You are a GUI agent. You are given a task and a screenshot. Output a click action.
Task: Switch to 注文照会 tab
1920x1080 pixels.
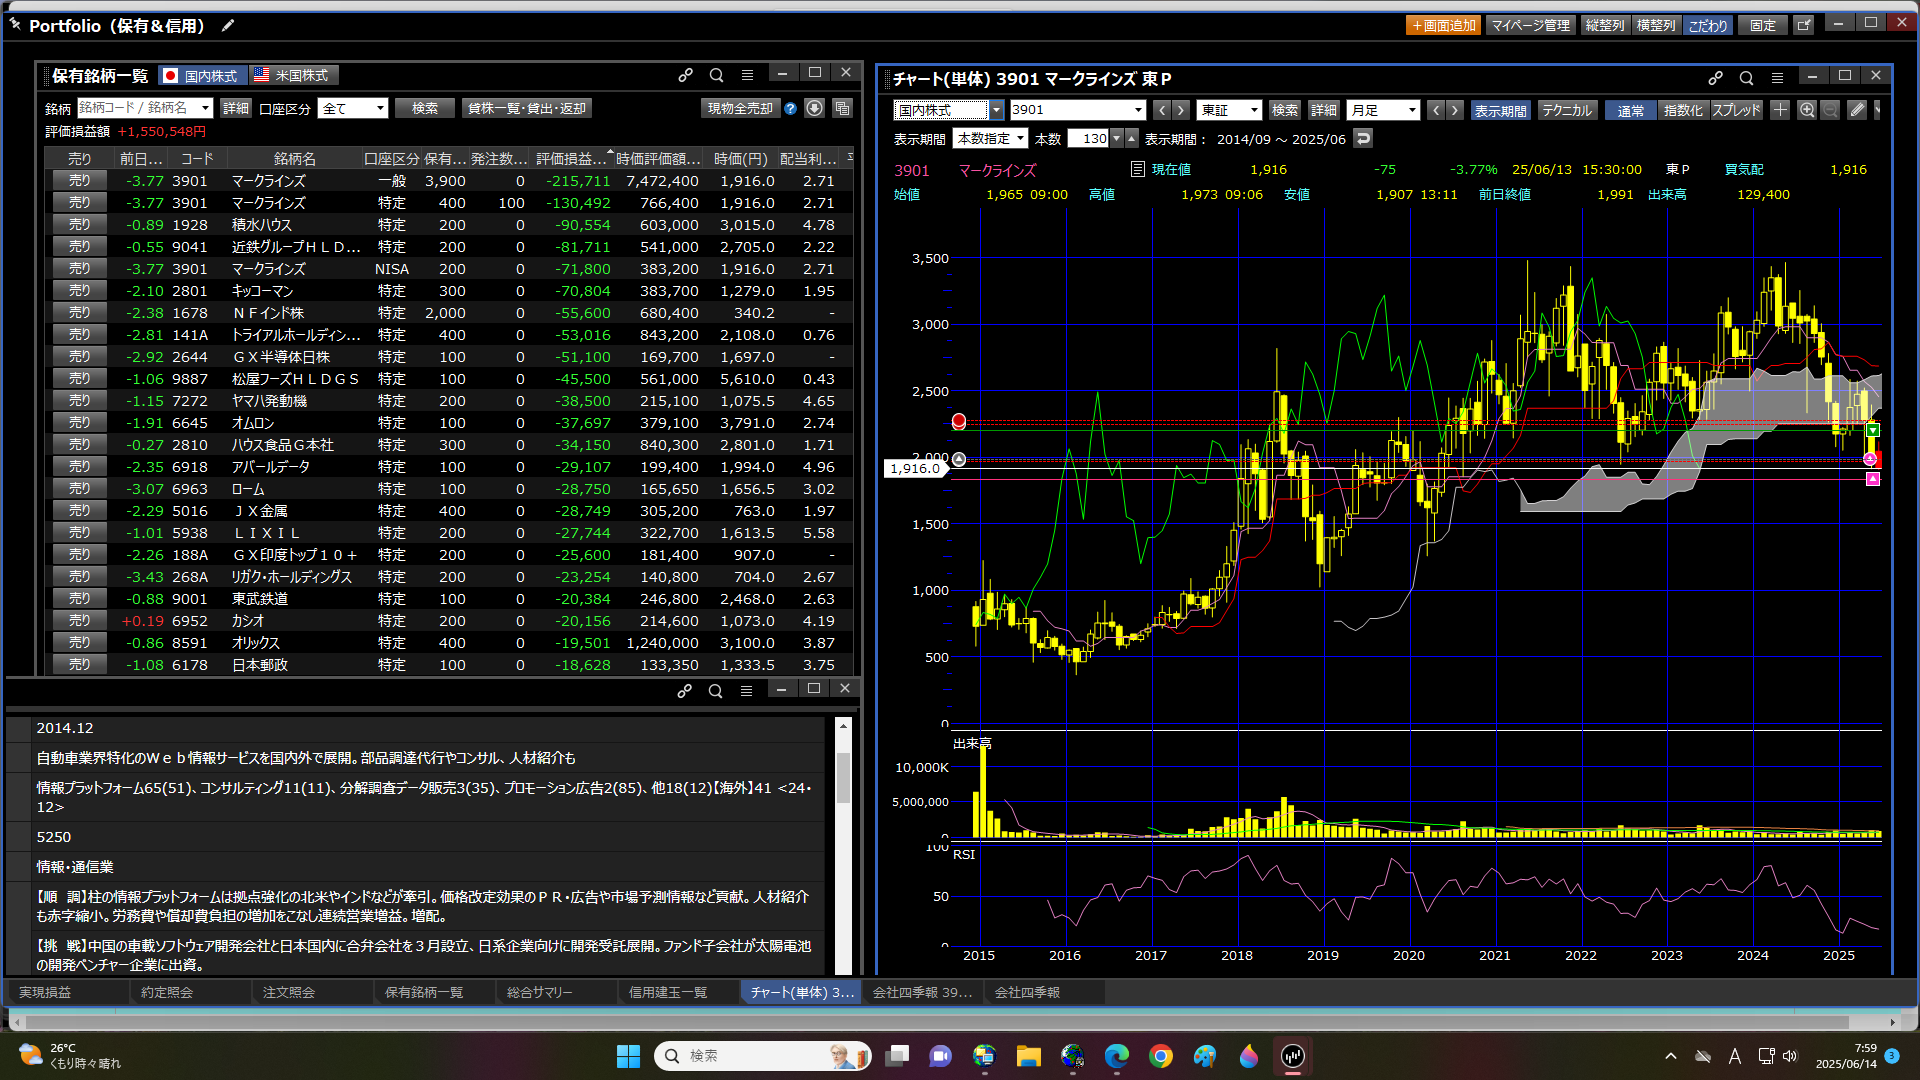pyautogui.click(x=312, y=992)
